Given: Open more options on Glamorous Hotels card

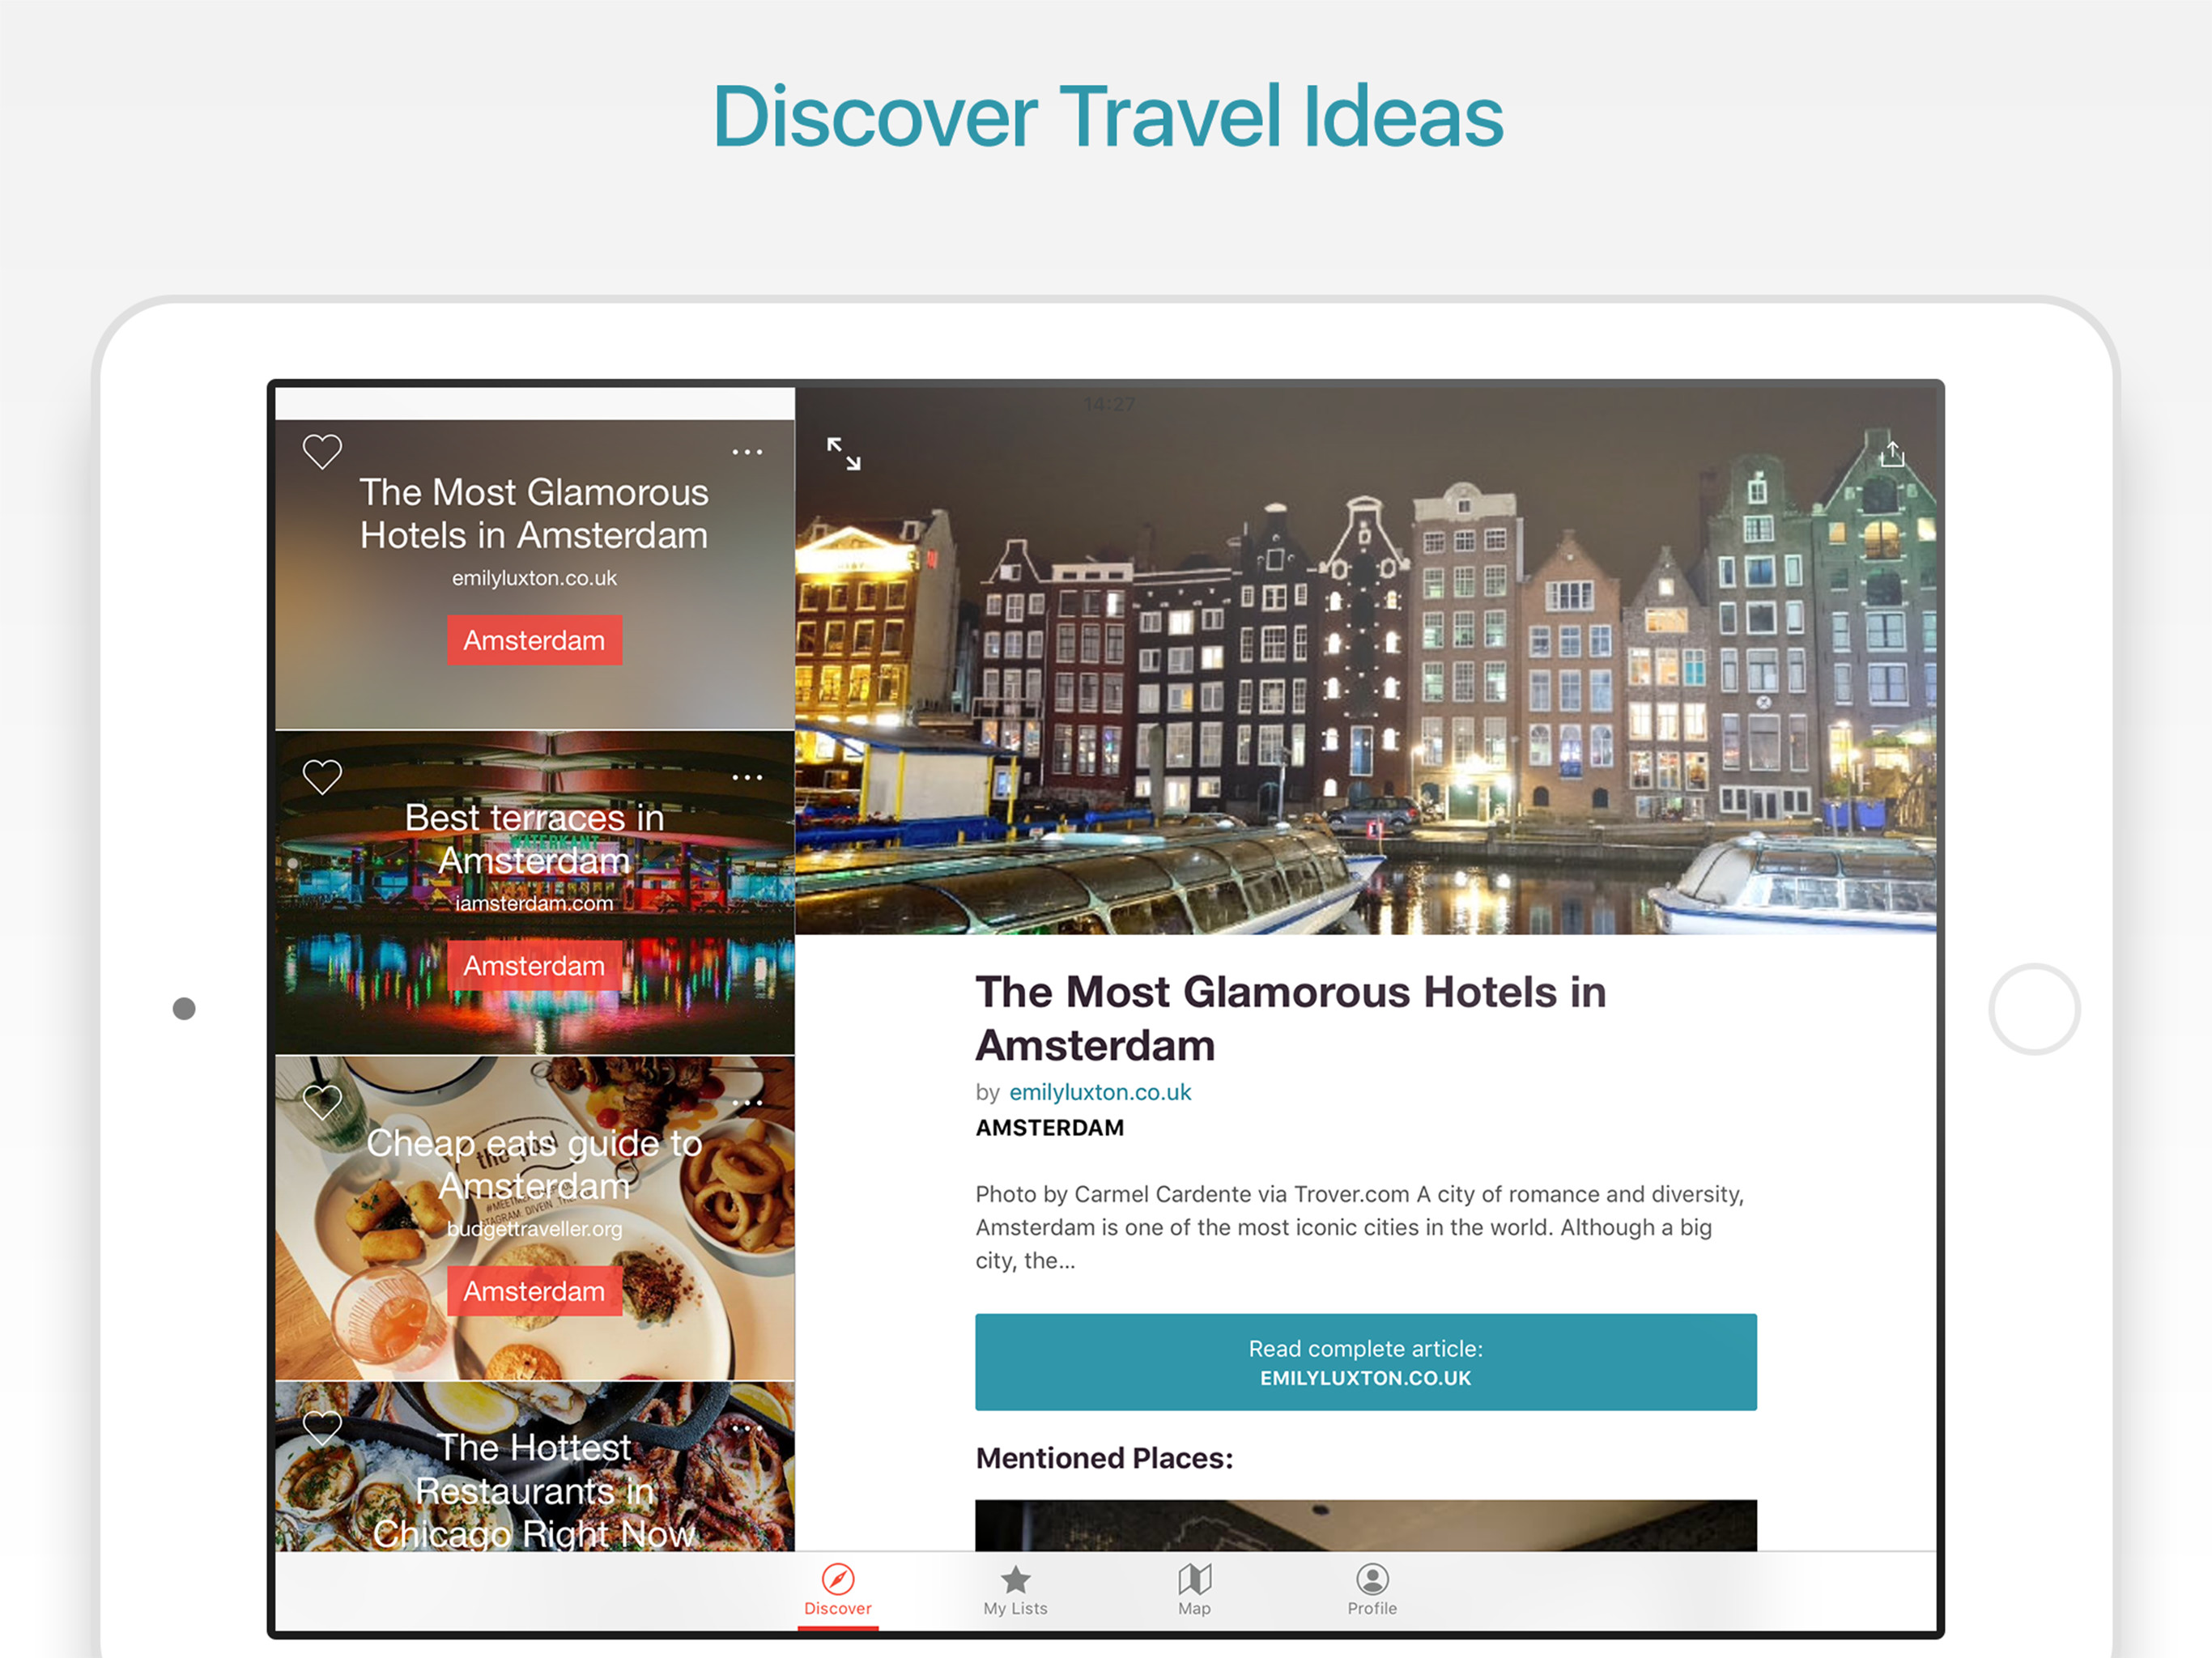Looking at the screenshot, I should [x=747, y=452].
